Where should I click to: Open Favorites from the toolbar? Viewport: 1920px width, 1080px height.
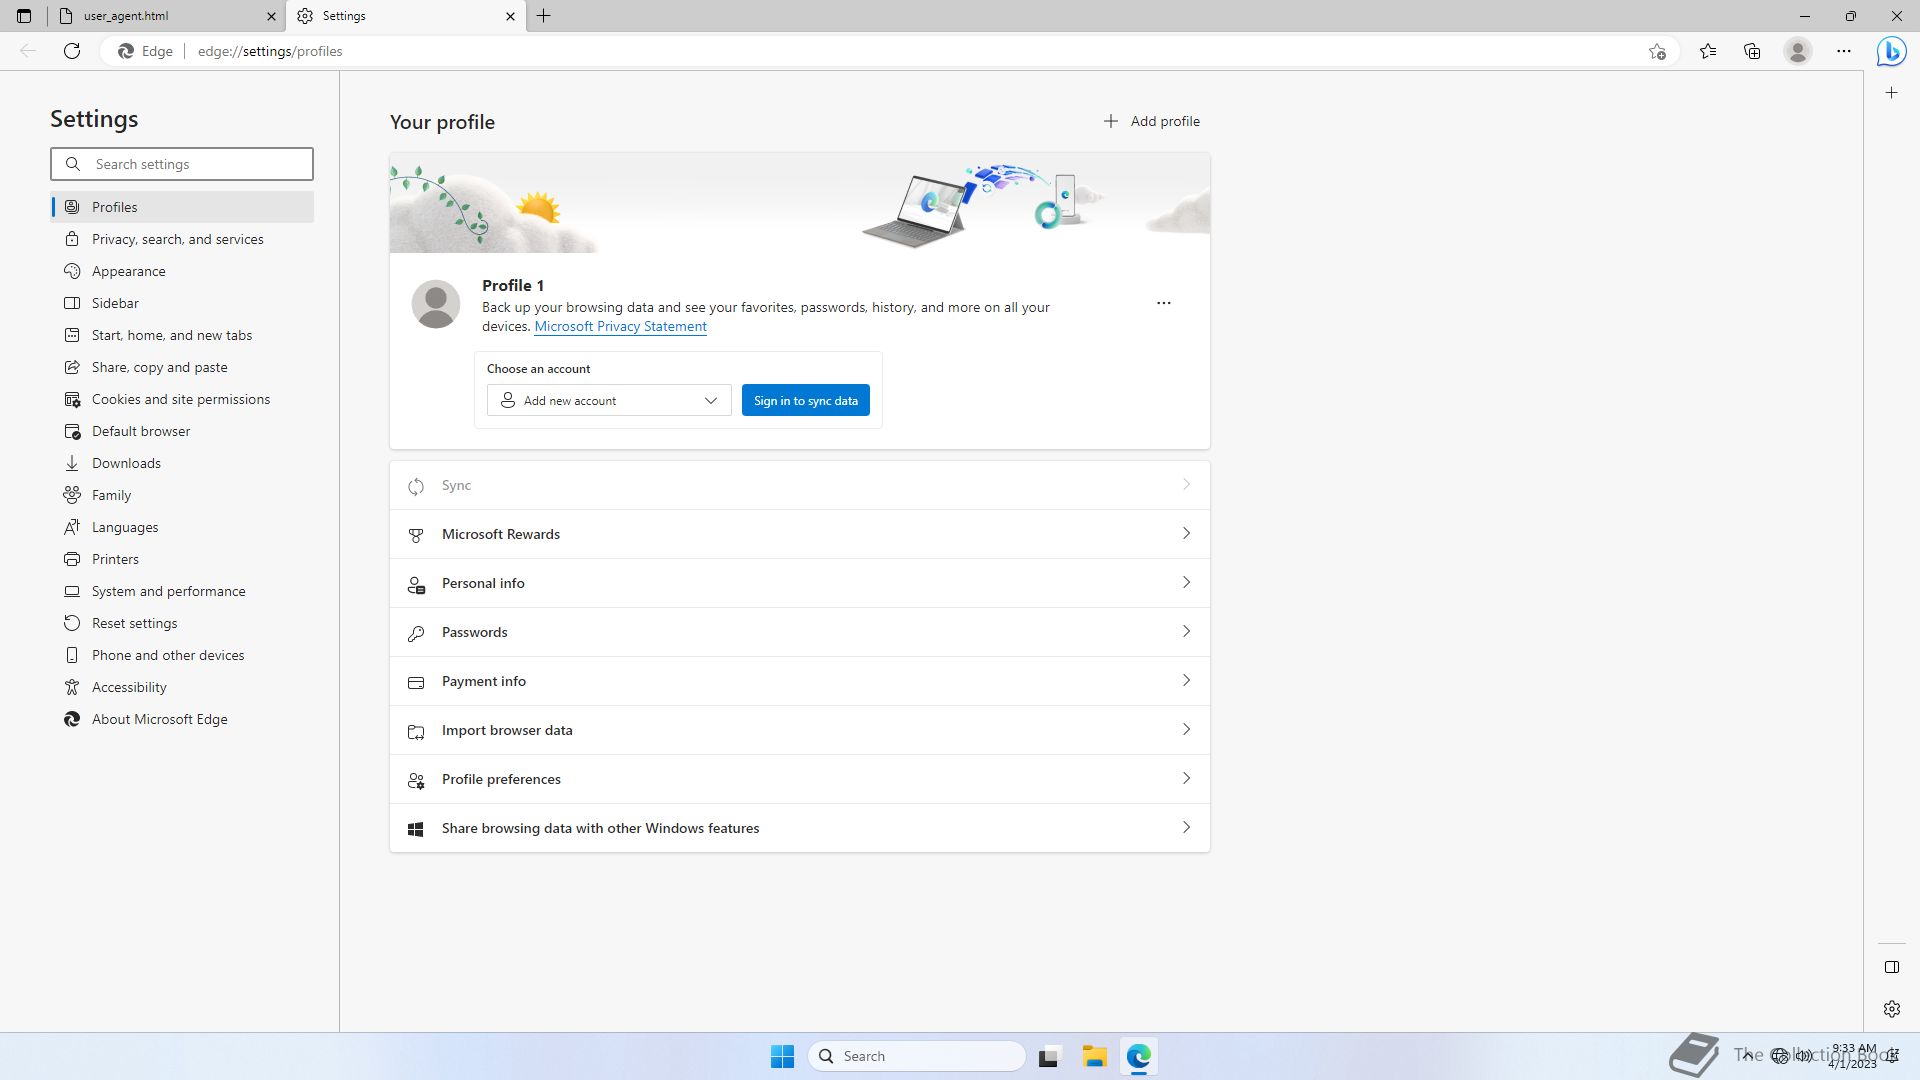(1708, 51)
